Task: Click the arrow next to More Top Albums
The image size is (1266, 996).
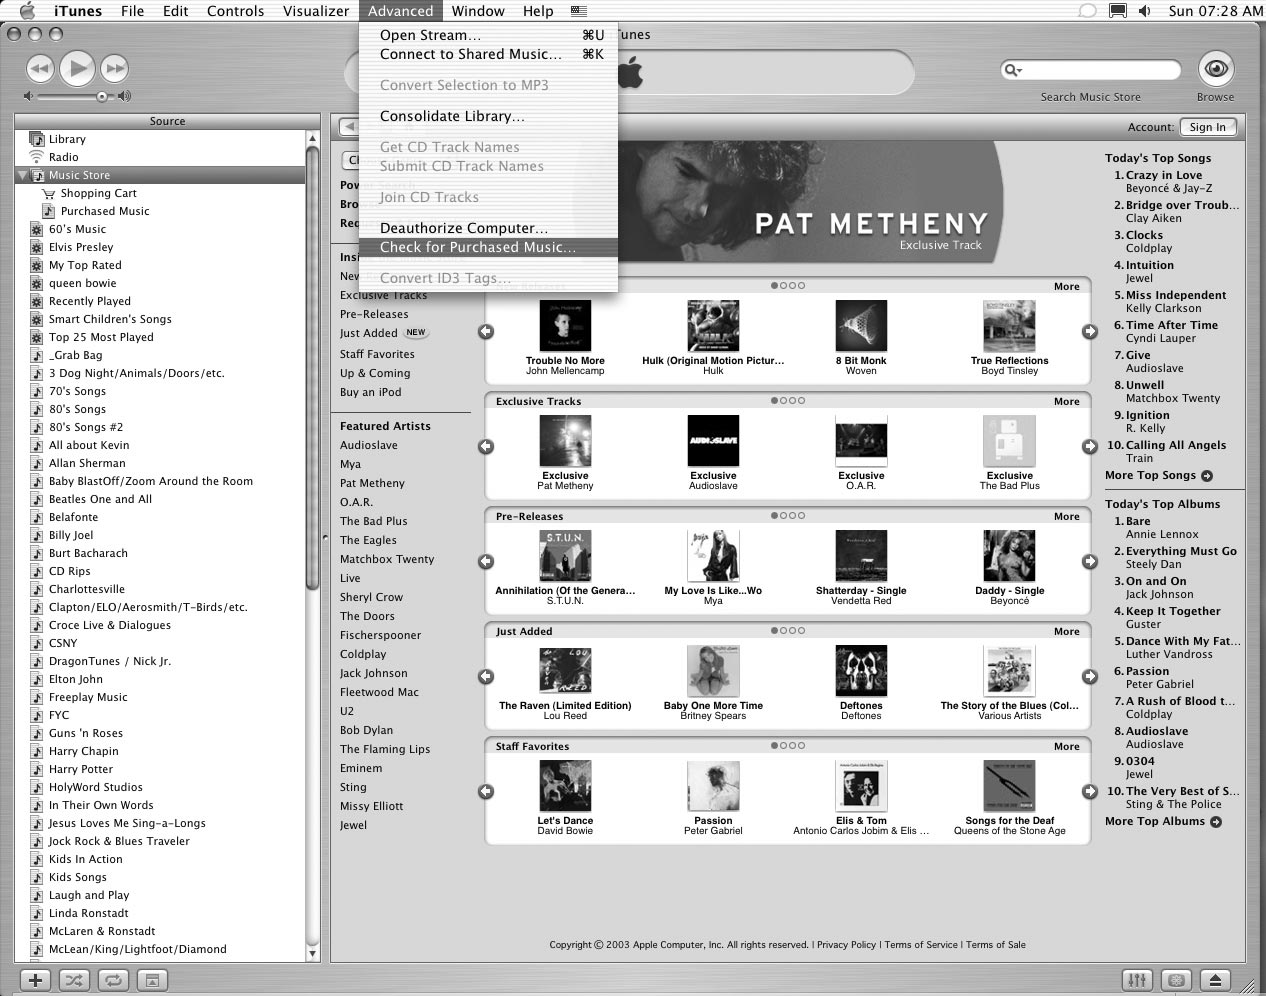Action: click(x=1216, y=822)
